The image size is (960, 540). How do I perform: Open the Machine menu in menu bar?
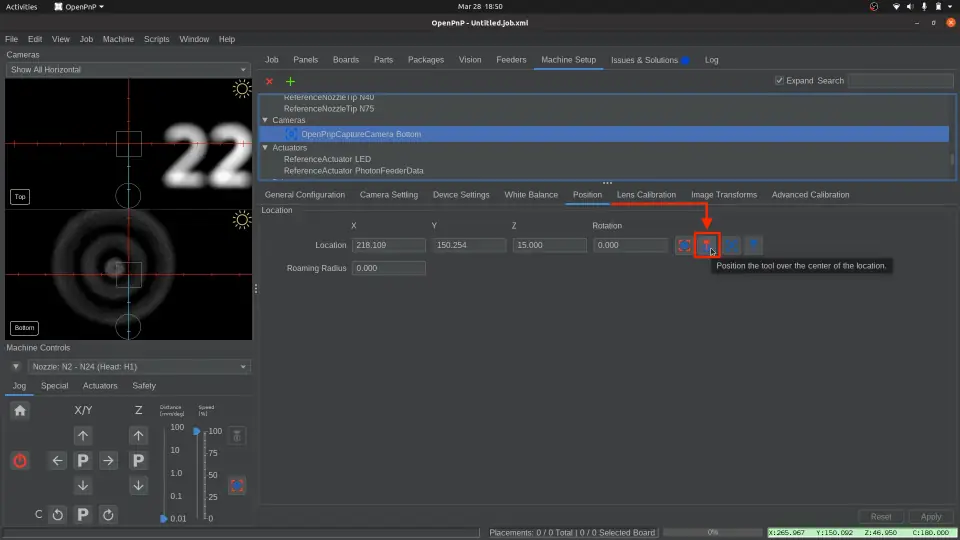pos(118,39)
